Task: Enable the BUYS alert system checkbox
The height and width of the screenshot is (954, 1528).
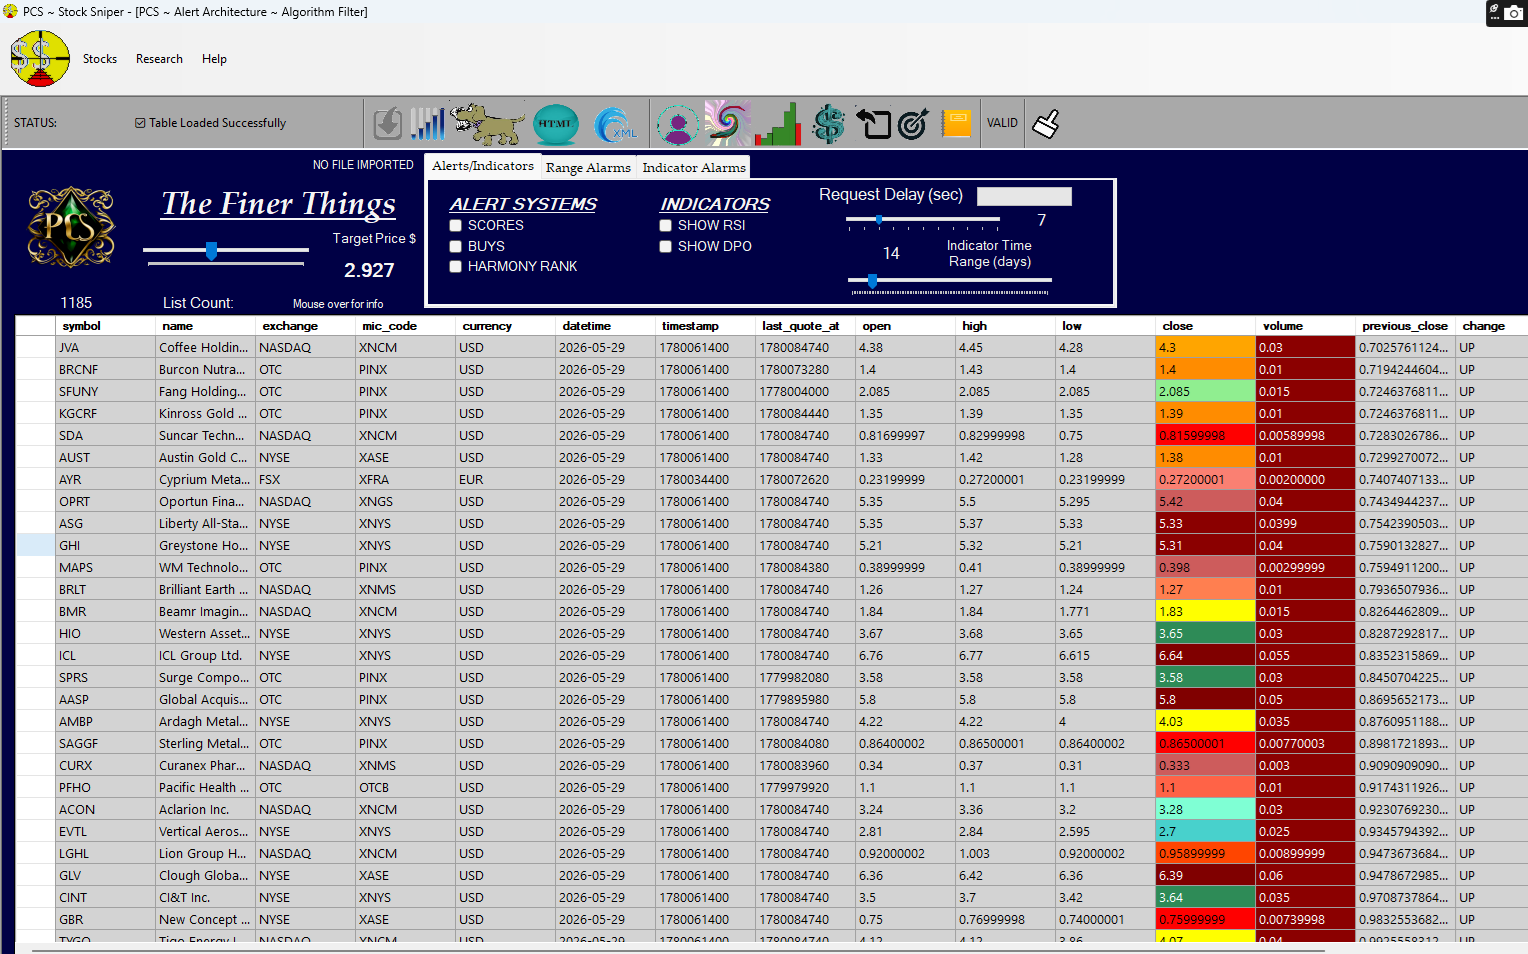Action: click(455, 246)
